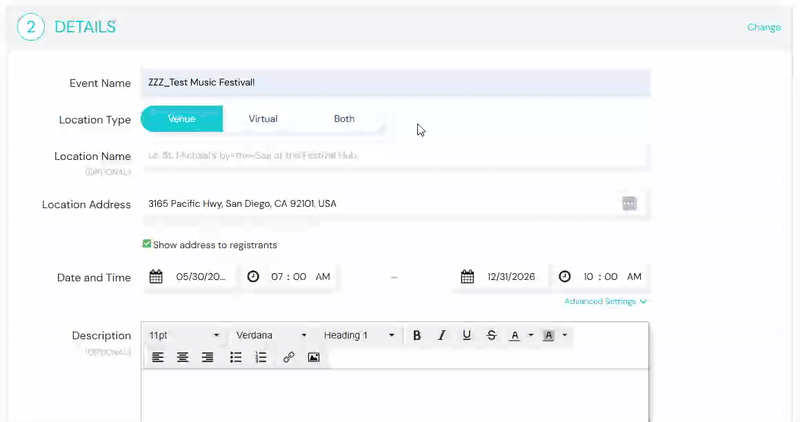
Task: Click the start time hour 07
Action: pos(277,277)
